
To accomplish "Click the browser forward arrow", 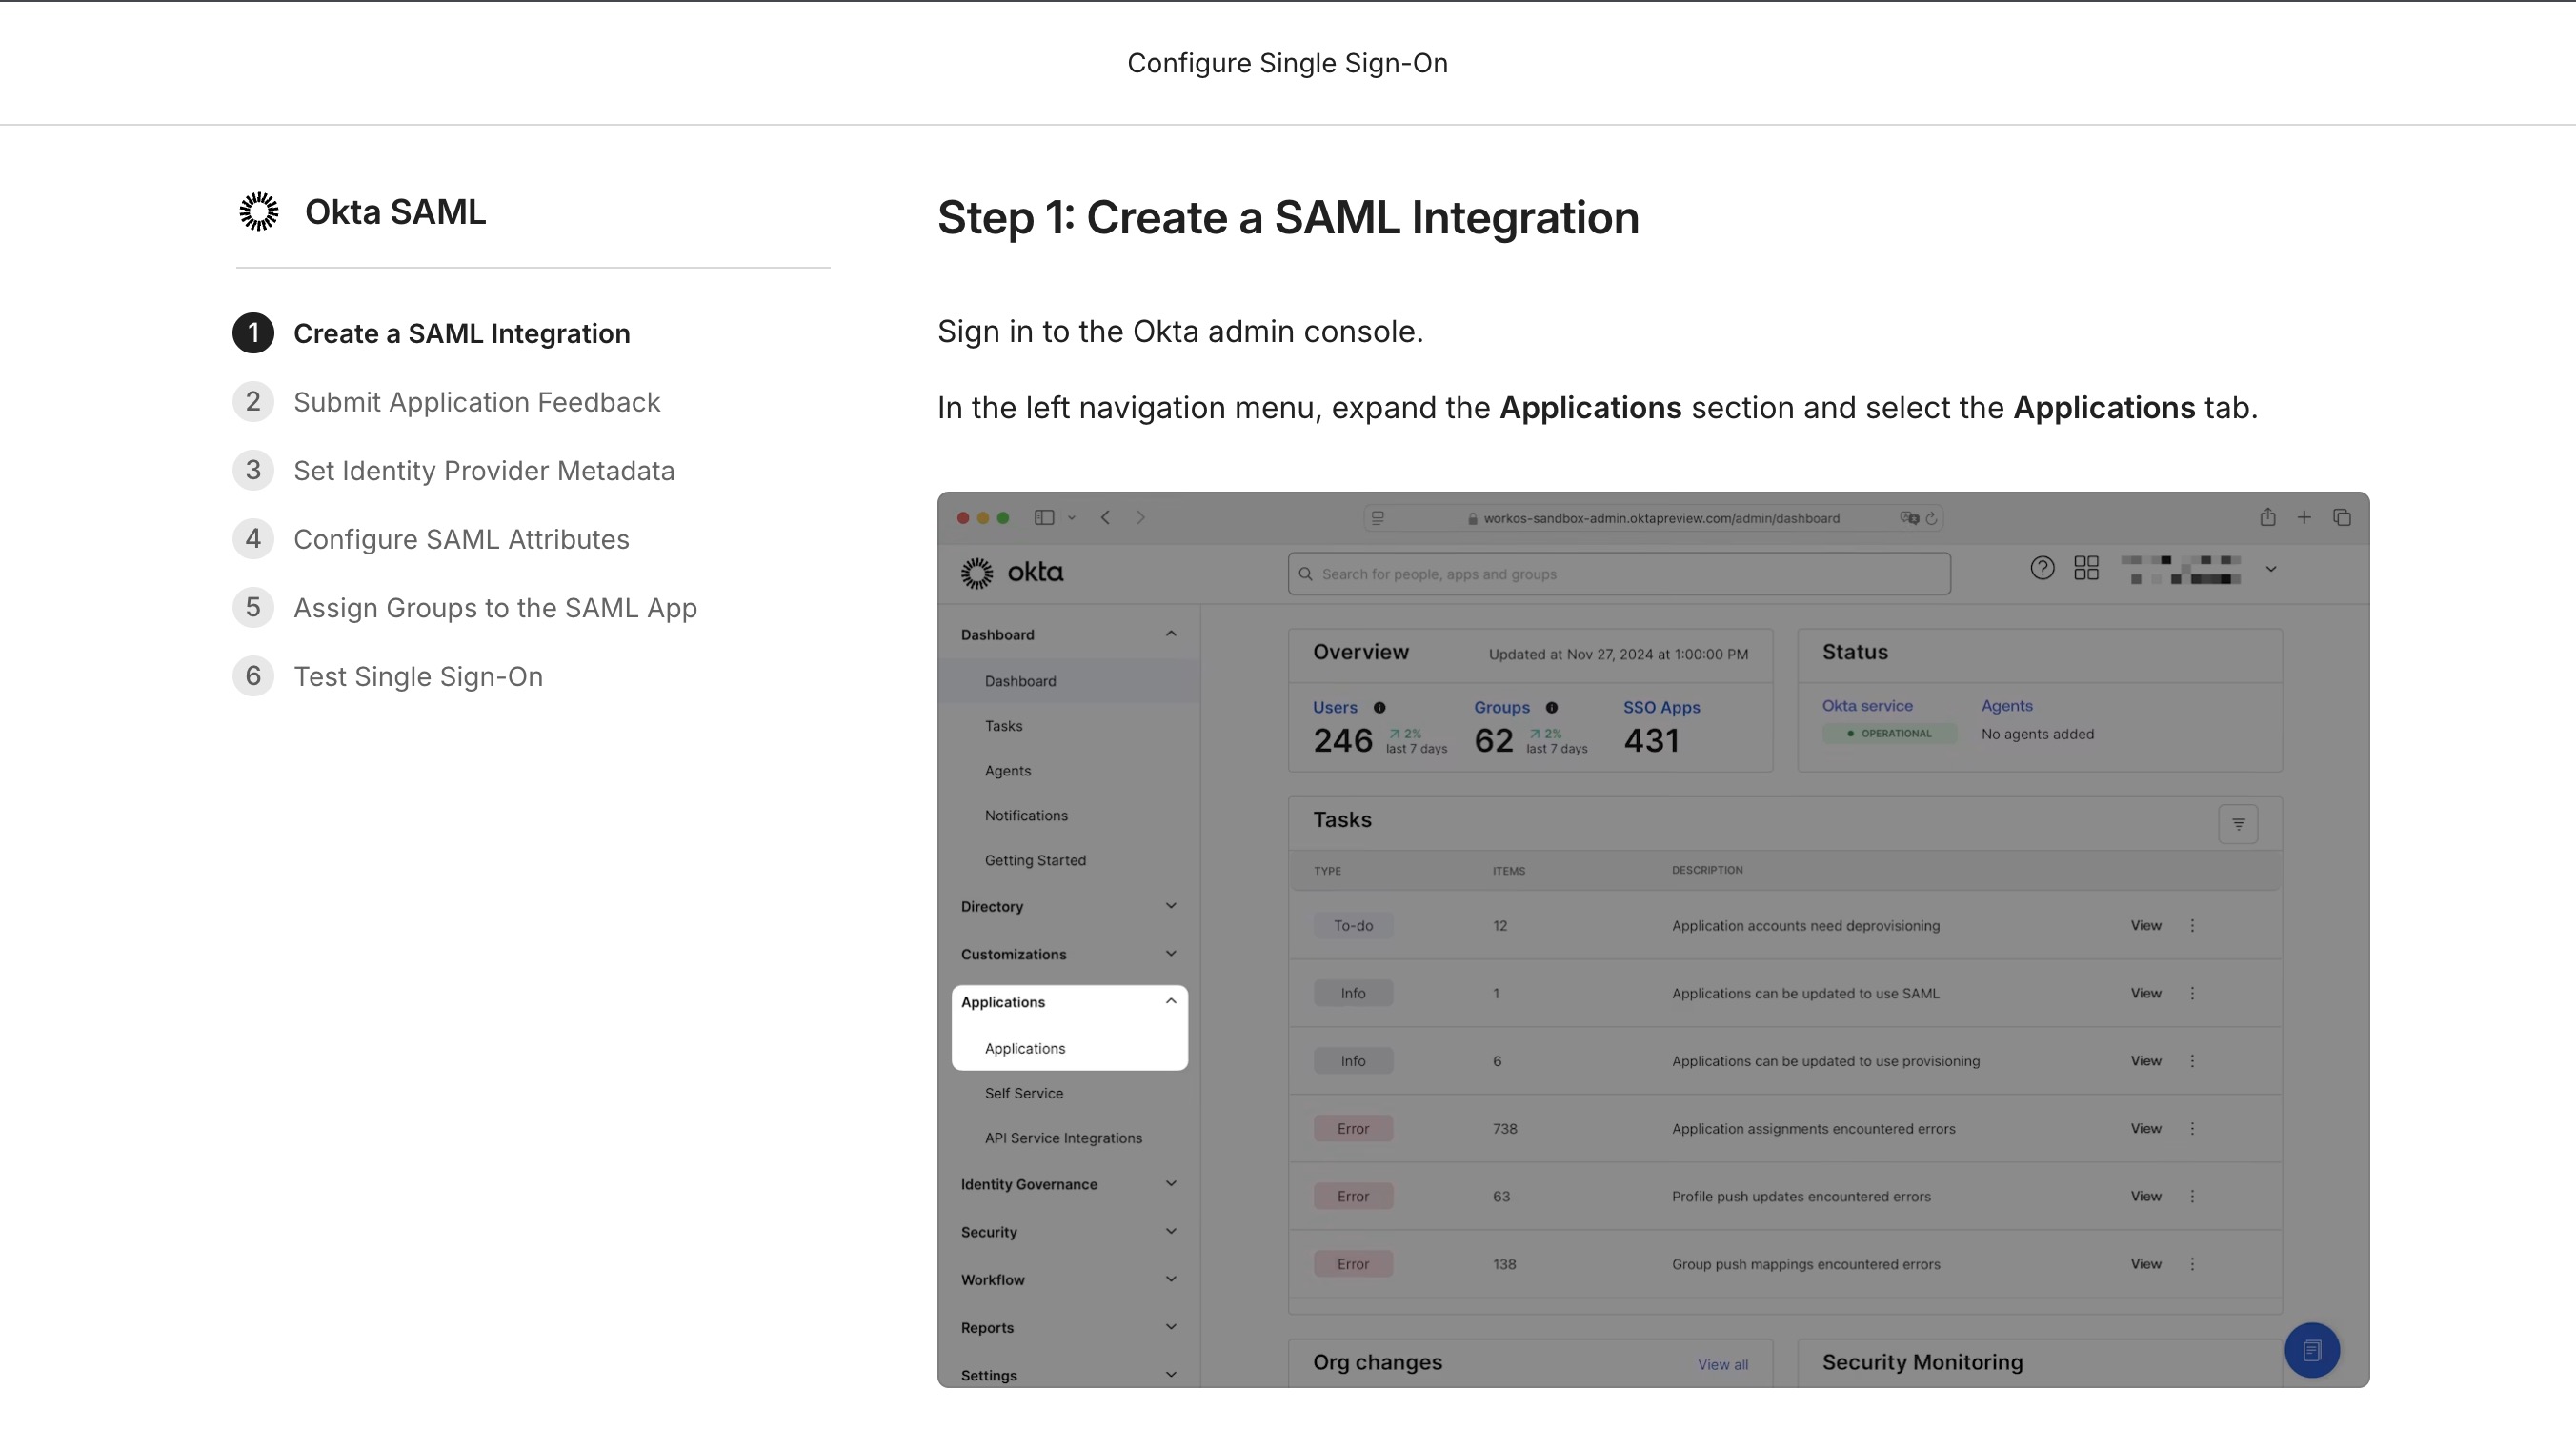I will coord(1140,517).
